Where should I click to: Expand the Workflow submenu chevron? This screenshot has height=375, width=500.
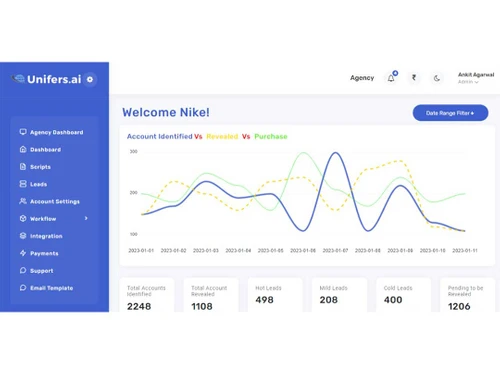pyautogui.click(x=86, y=218)
